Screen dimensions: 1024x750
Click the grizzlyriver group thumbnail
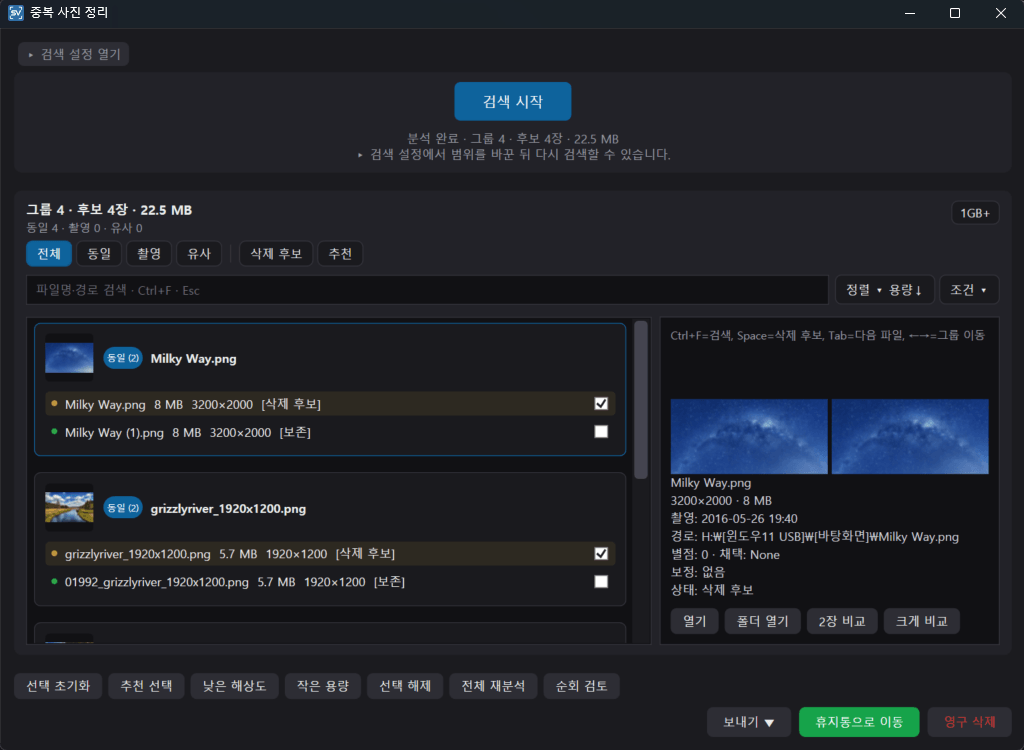(x=69, y=508)
